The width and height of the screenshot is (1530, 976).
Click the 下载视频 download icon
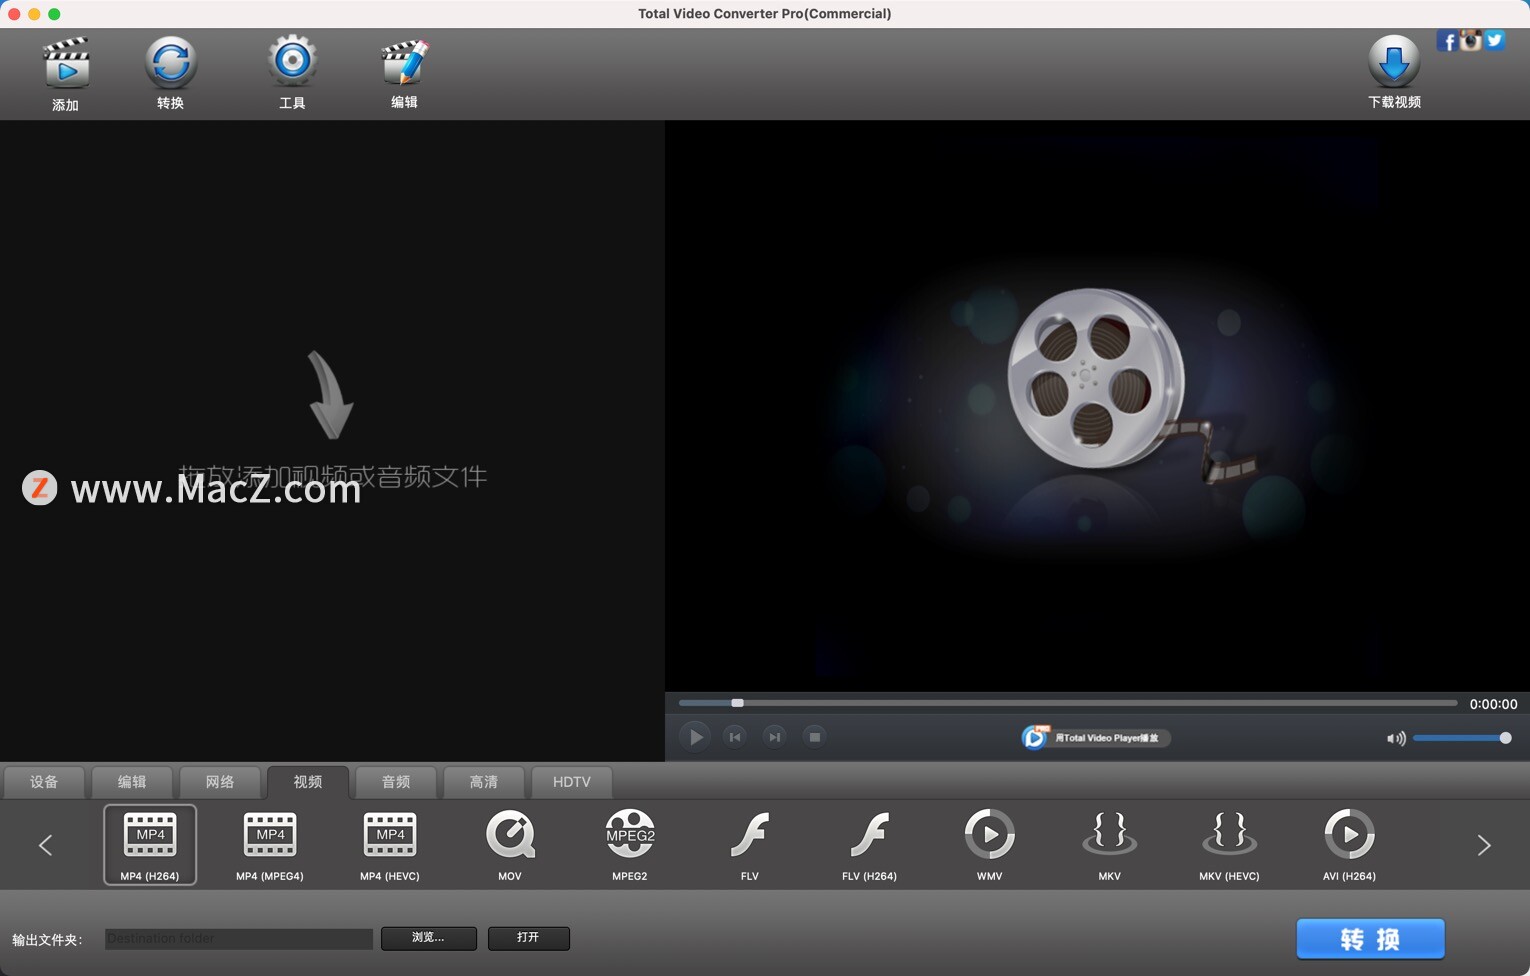pos(1394,62)
